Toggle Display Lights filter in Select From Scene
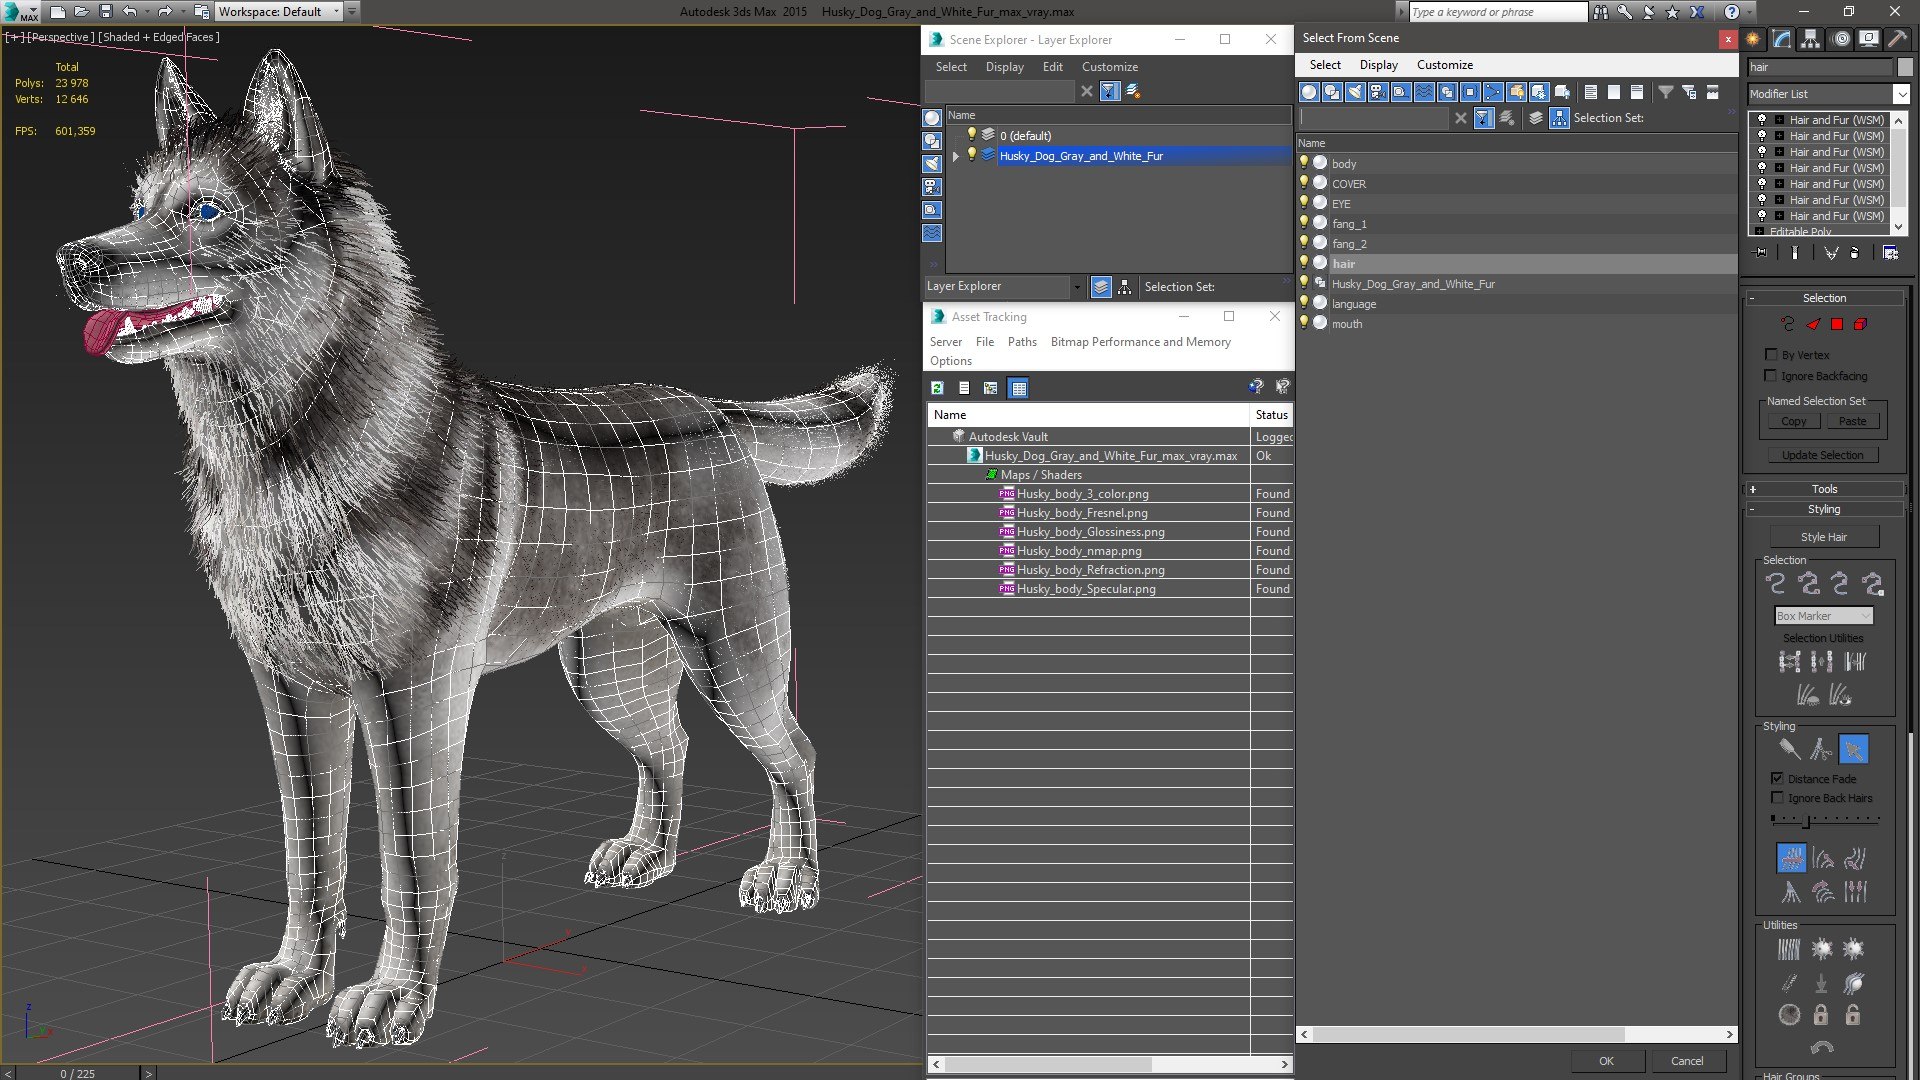 click(1355, 92)
